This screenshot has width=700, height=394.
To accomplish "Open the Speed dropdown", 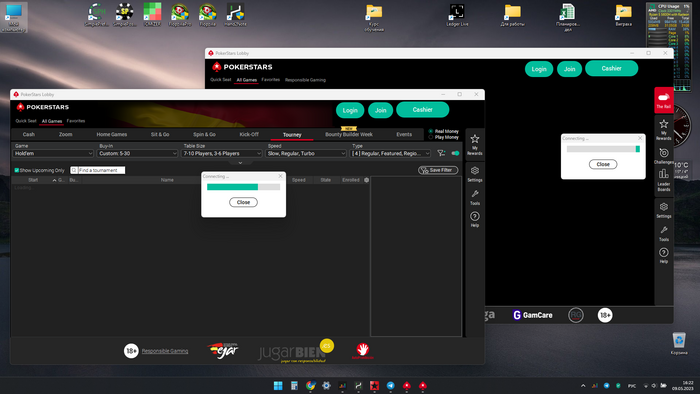I will click(x=306, y=153).
